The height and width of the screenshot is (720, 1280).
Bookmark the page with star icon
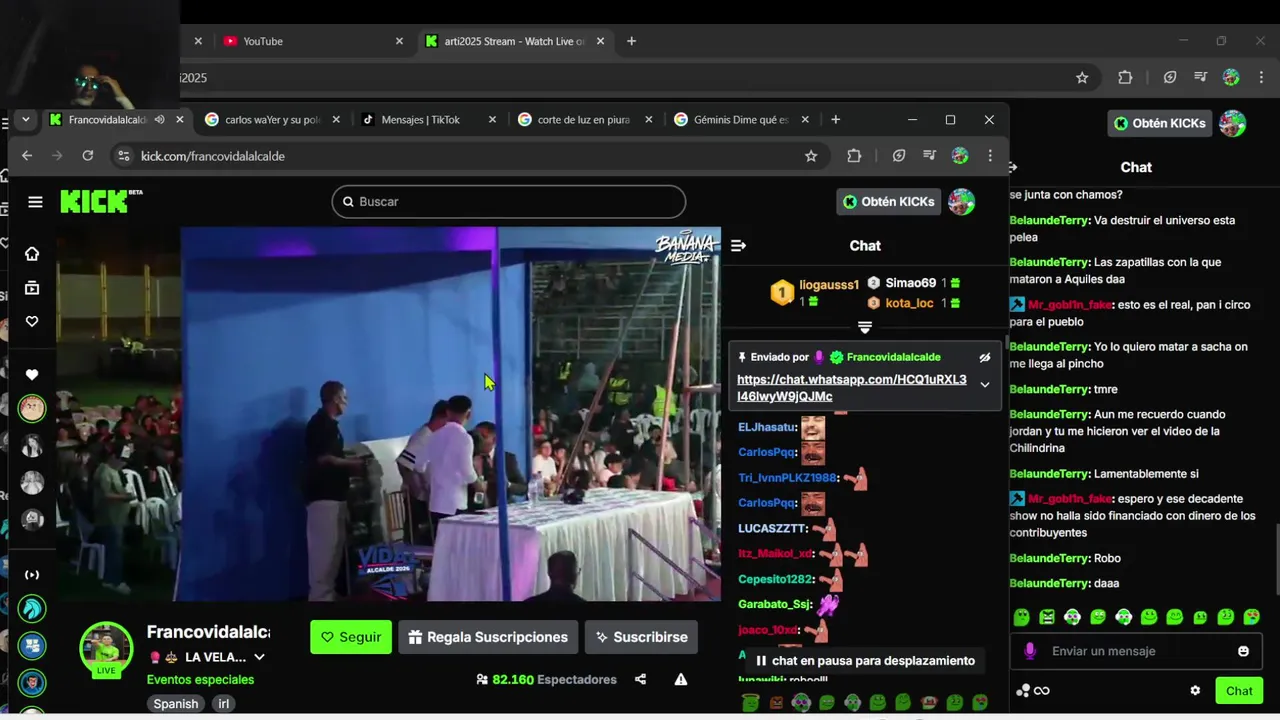811,156
